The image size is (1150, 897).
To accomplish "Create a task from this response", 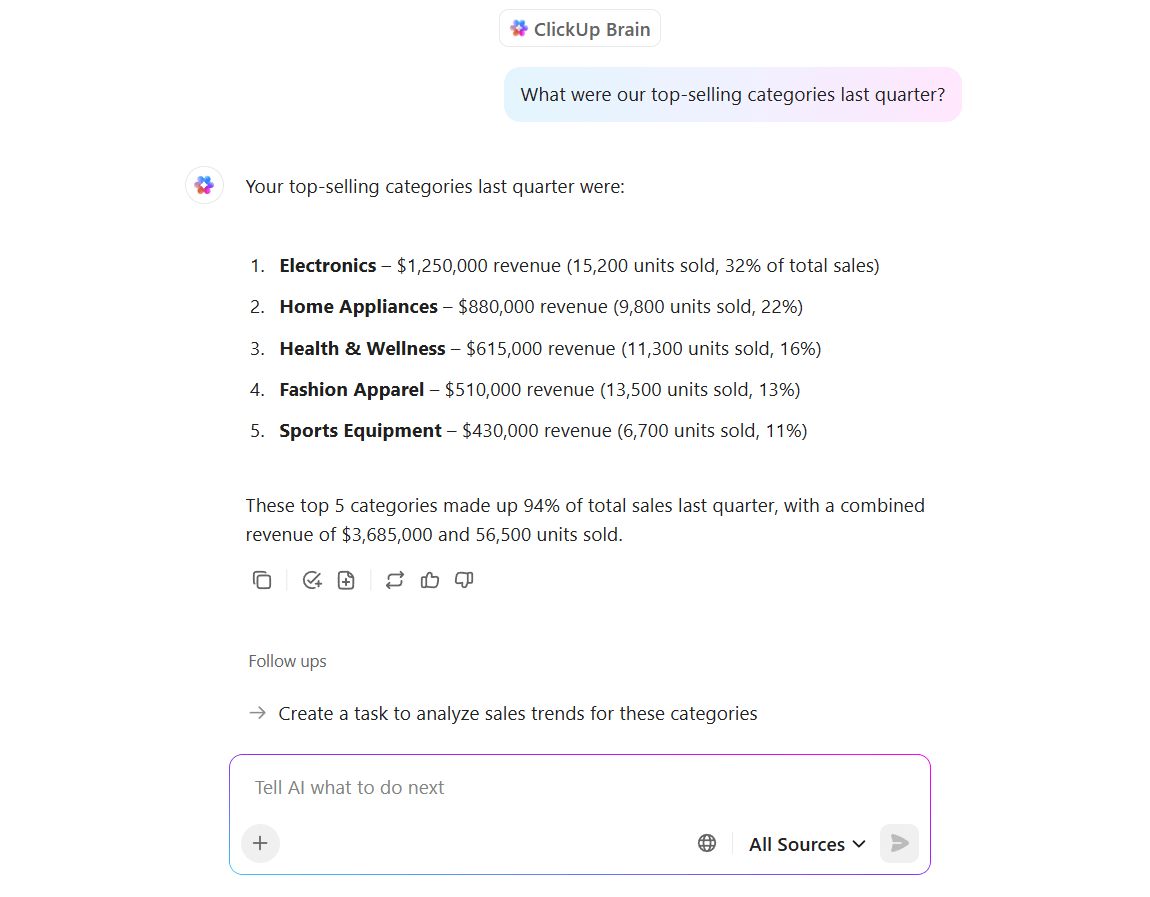I will point(312,580).
